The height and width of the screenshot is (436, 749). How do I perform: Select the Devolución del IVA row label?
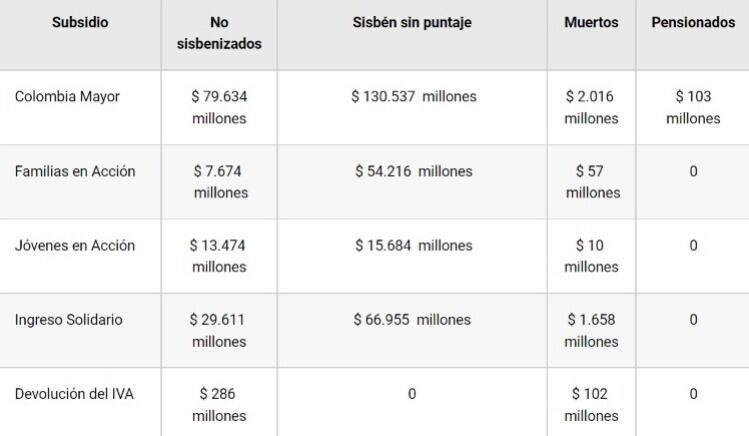pos(74,394)
